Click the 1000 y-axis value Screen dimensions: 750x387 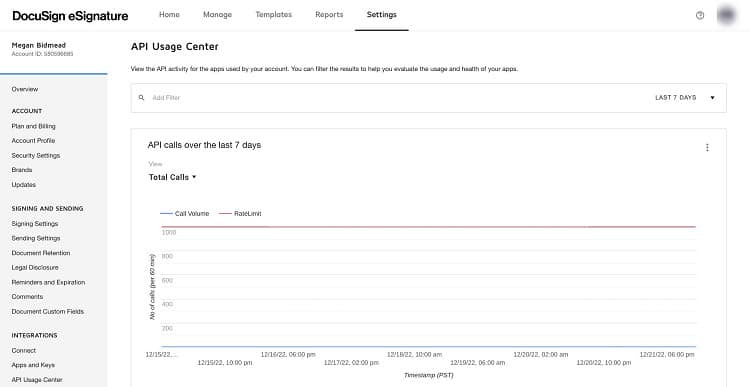[x=169, y=232]
